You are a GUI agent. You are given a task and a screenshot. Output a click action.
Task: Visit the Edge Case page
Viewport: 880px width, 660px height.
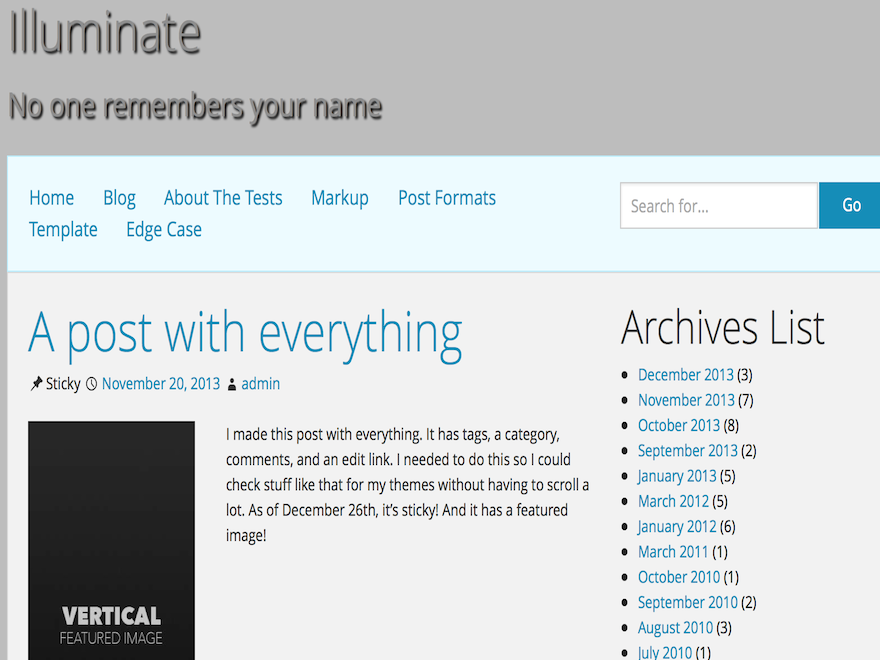tap(163, 229)
